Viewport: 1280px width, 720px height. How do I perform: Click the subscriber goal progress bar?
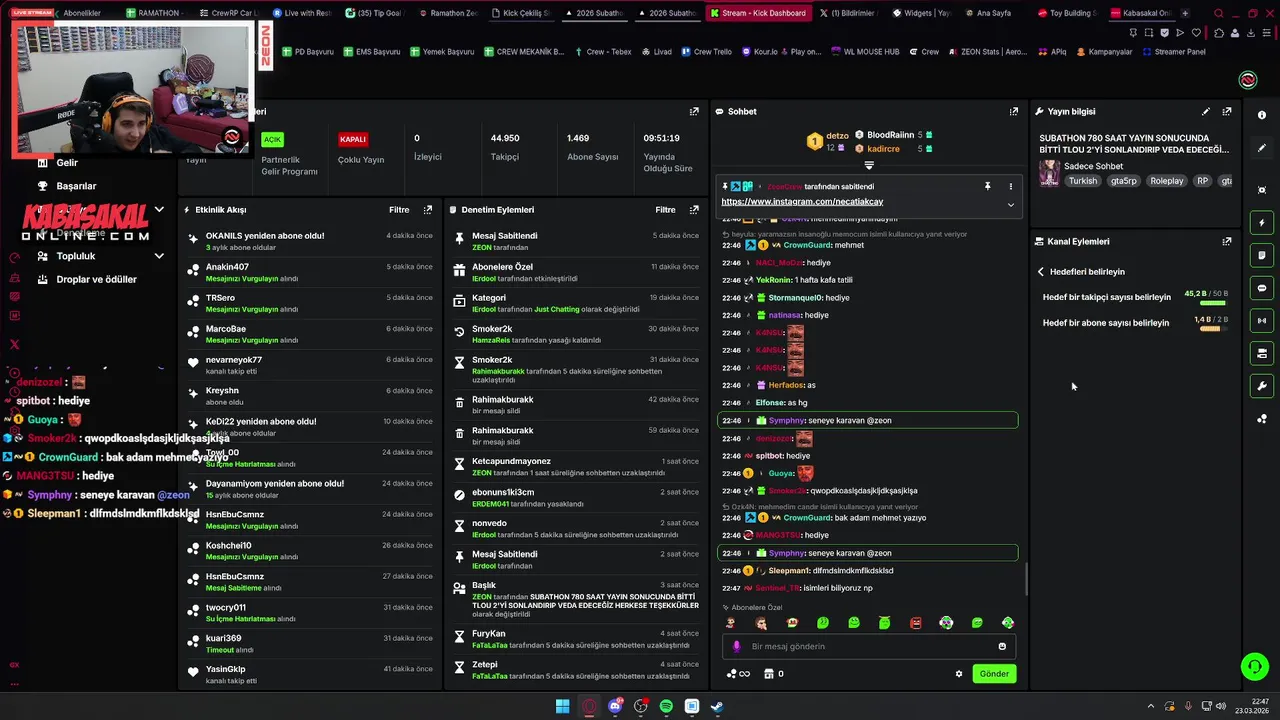[1212, 329]
